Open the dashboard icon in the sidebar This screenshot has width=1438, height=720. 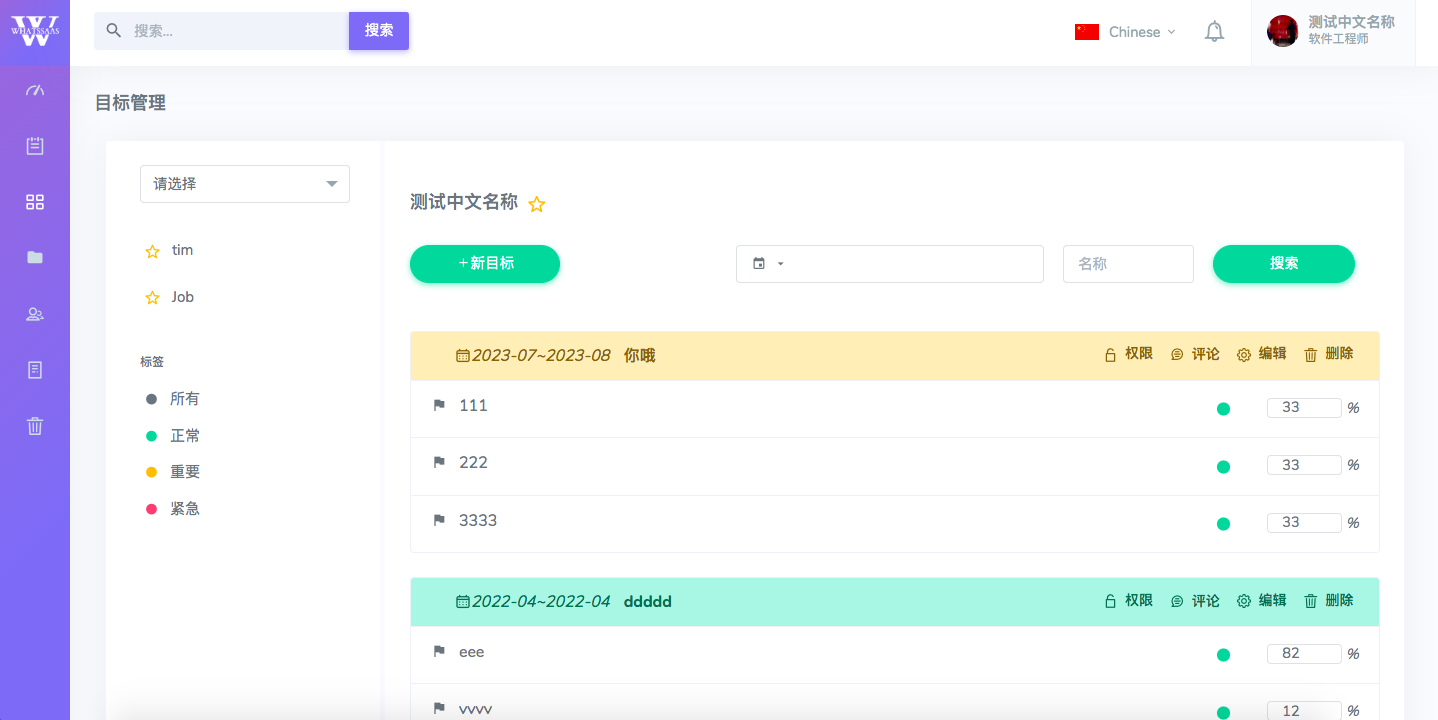(x=35, y=89)
